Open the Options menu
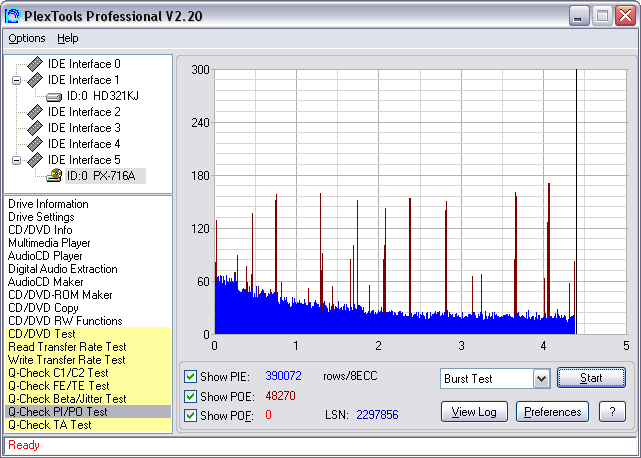 click(x=27, y=38)
